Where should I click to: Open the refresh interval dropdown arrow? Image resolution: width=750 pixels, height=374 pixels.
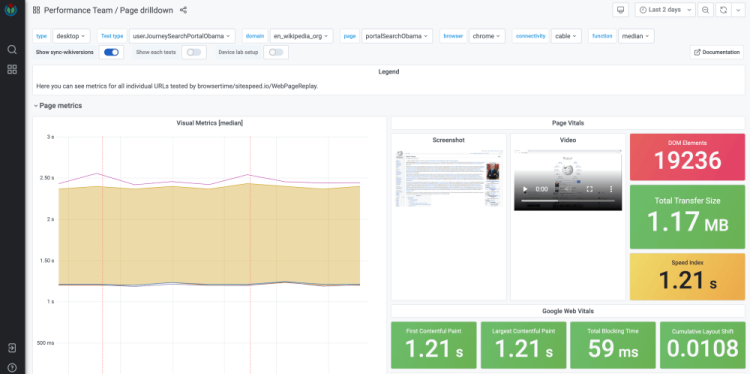[x=737, y=10]
